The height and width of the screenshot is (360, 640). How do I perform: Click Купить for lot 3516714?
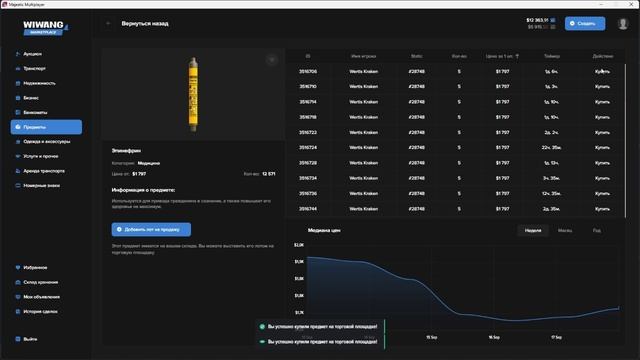pyautogui.click(x=602, y=102)
